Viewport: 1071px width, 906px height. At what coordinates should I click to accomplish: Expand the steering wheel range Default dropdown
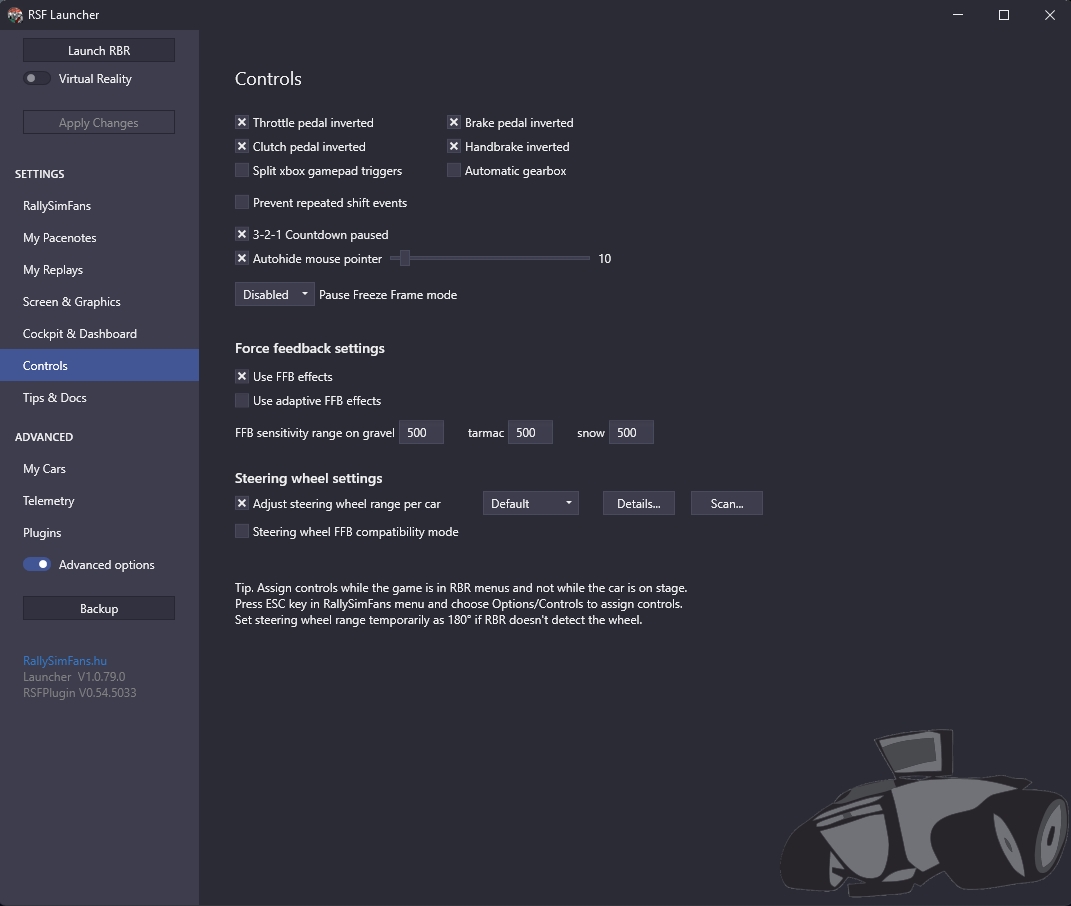point(530,504)
